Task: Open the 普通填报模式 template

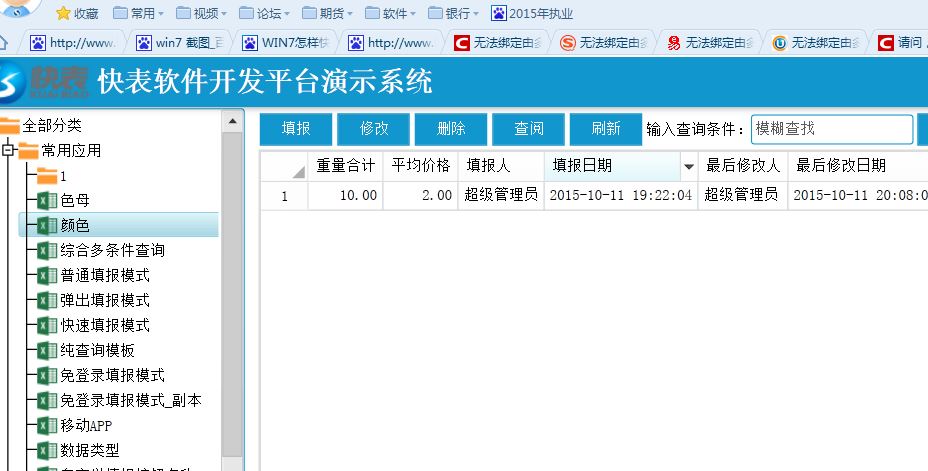Action: coord(105,276)
